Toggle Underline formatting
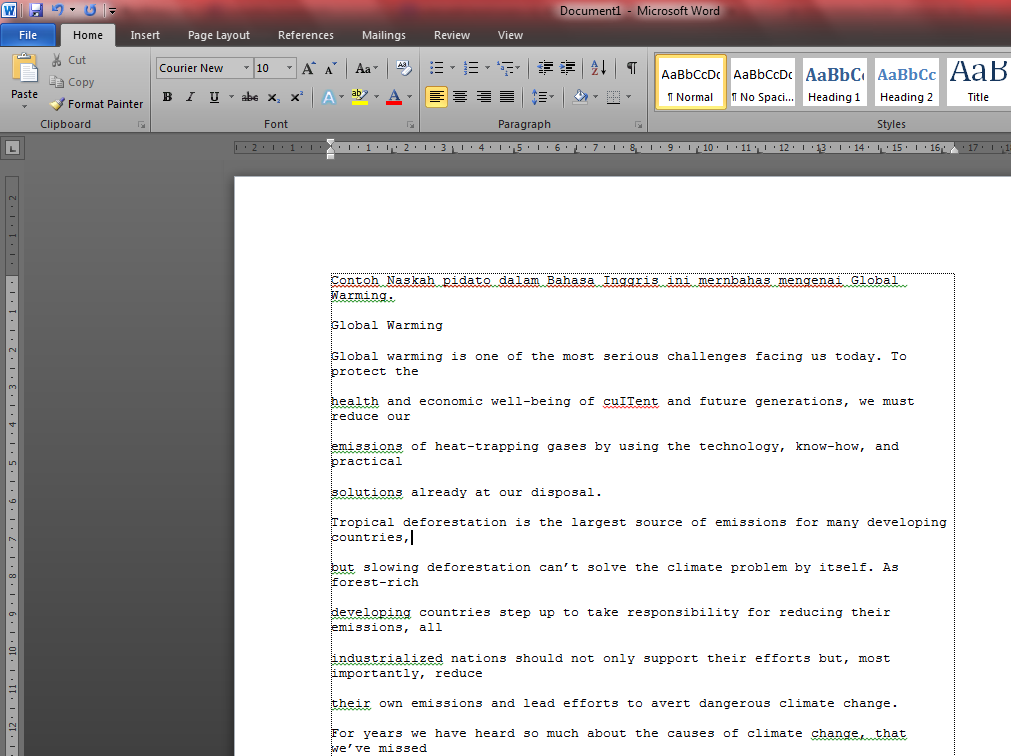 [x=214, y=97]
